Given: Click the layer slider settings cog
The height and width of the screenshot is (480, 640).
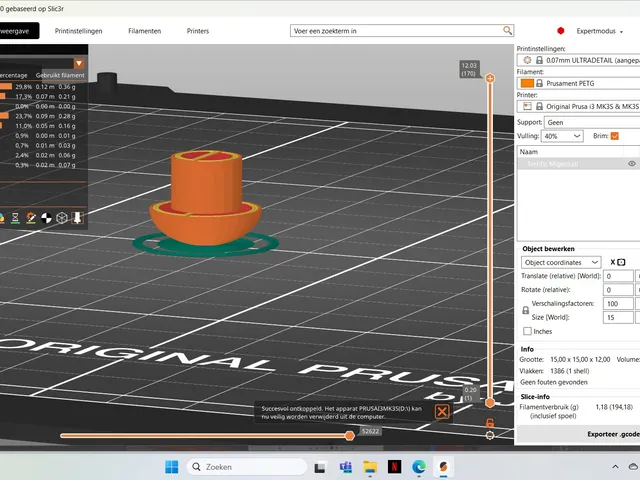Looking at the screenshot, I should click(x=490, y=436).
